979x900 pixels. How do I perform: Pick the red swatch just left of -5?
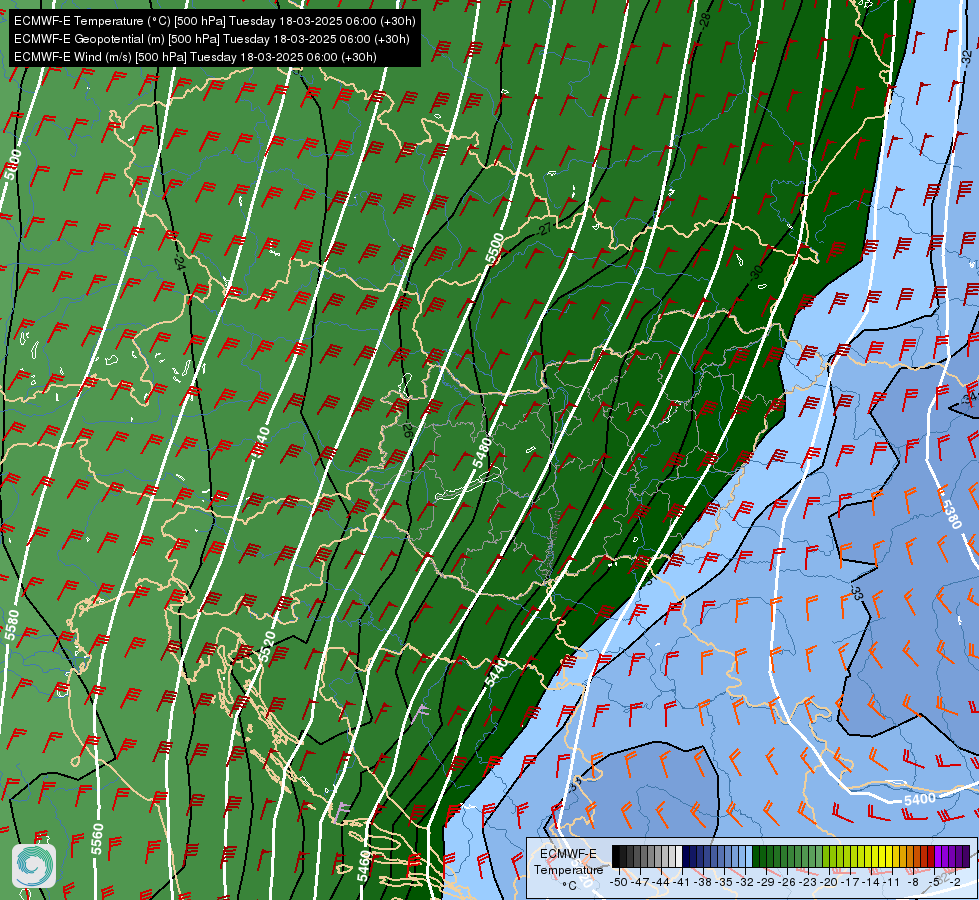click(x=931, y=856)
